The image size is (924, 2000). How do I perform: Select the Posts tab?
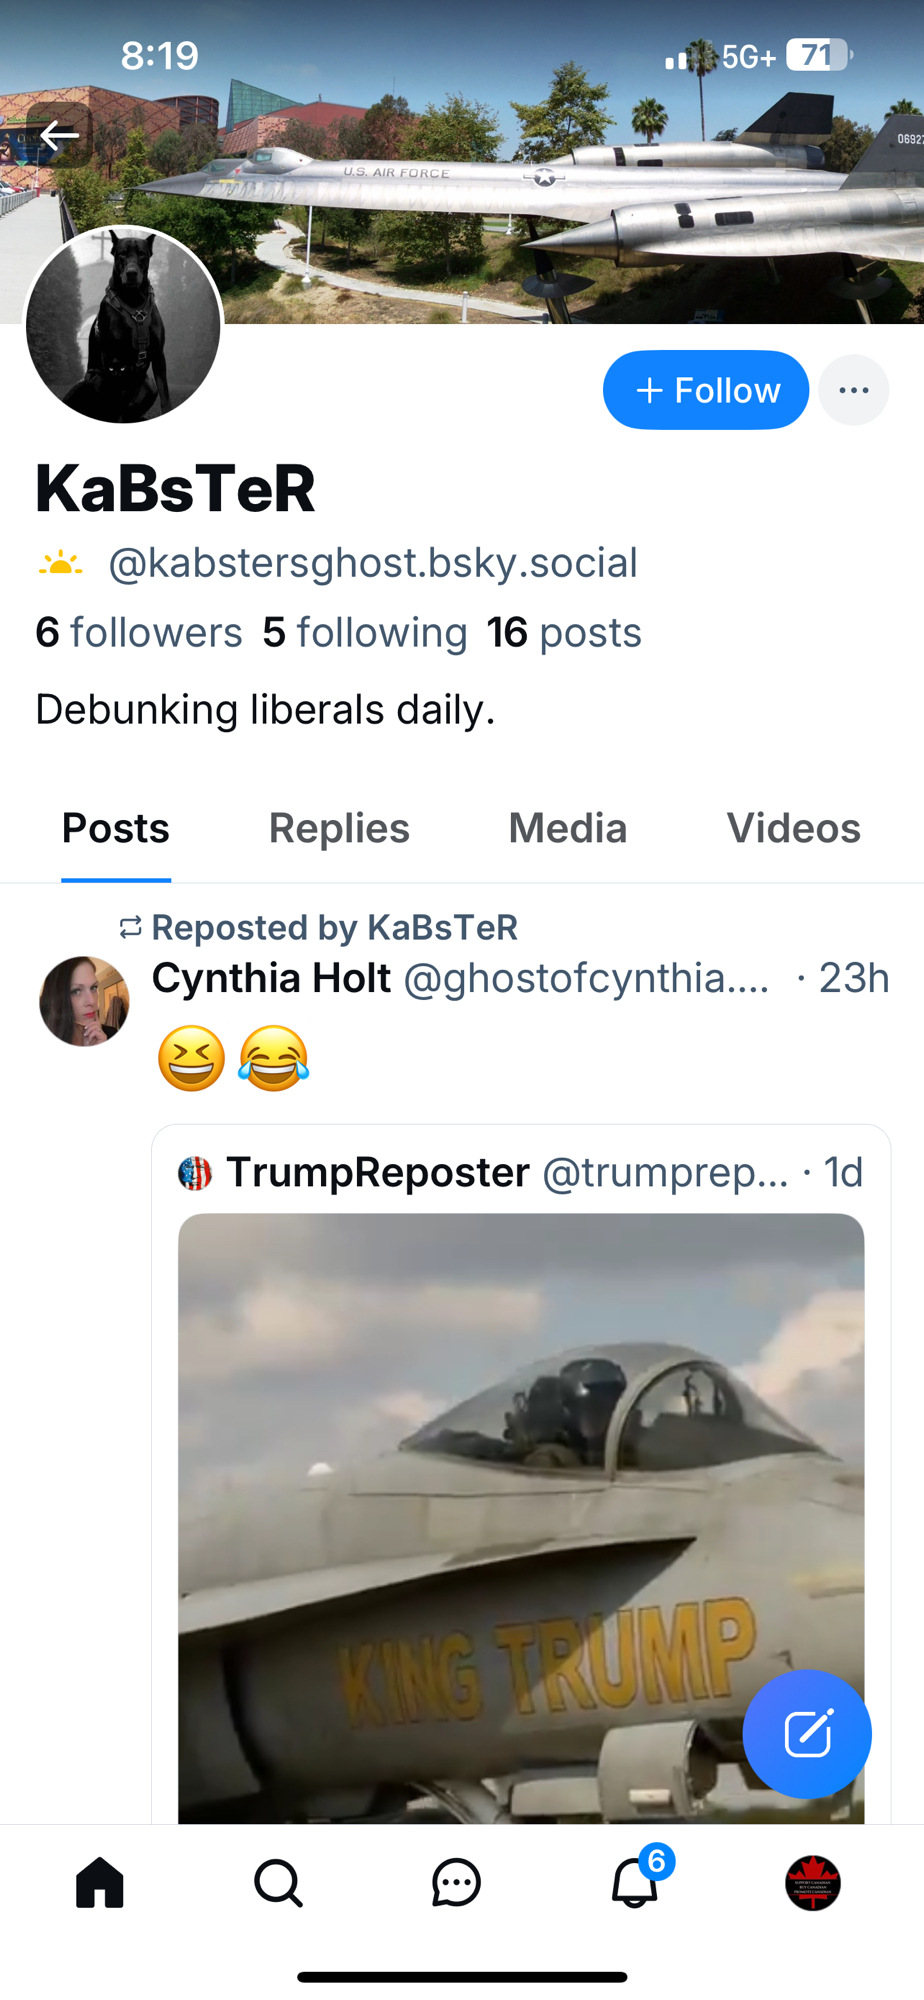coord(116,828)
